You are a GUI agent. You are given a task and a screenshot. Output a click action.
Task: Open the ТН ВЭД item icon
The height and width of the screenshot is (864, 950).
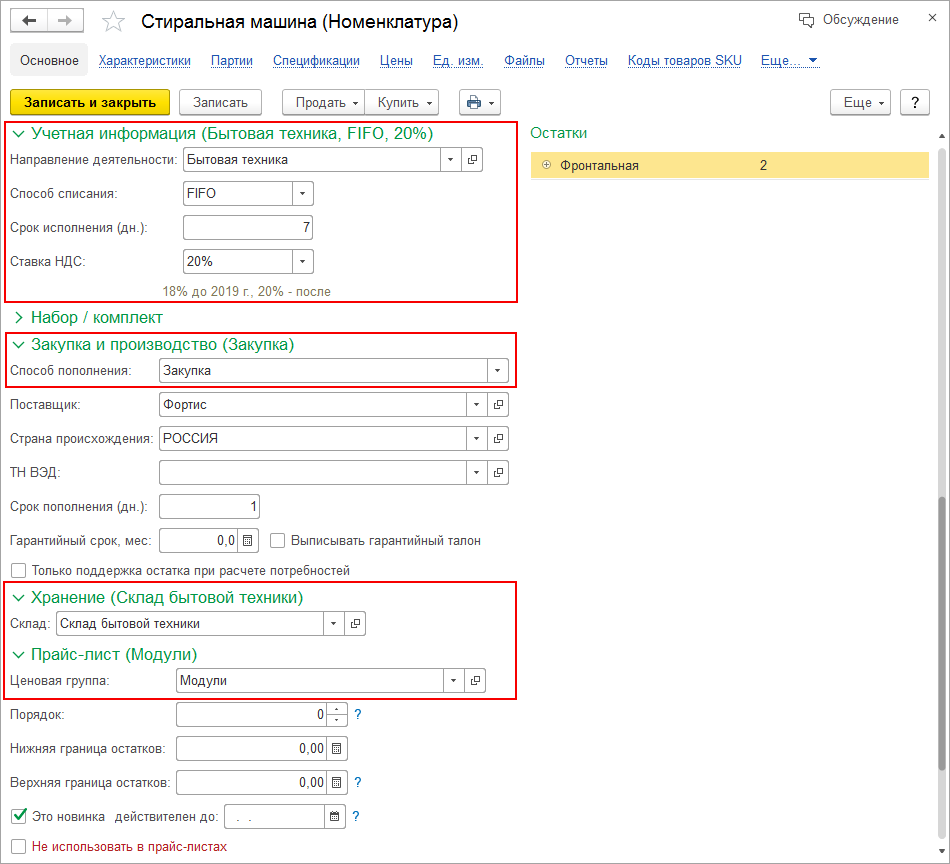point(498,473)
